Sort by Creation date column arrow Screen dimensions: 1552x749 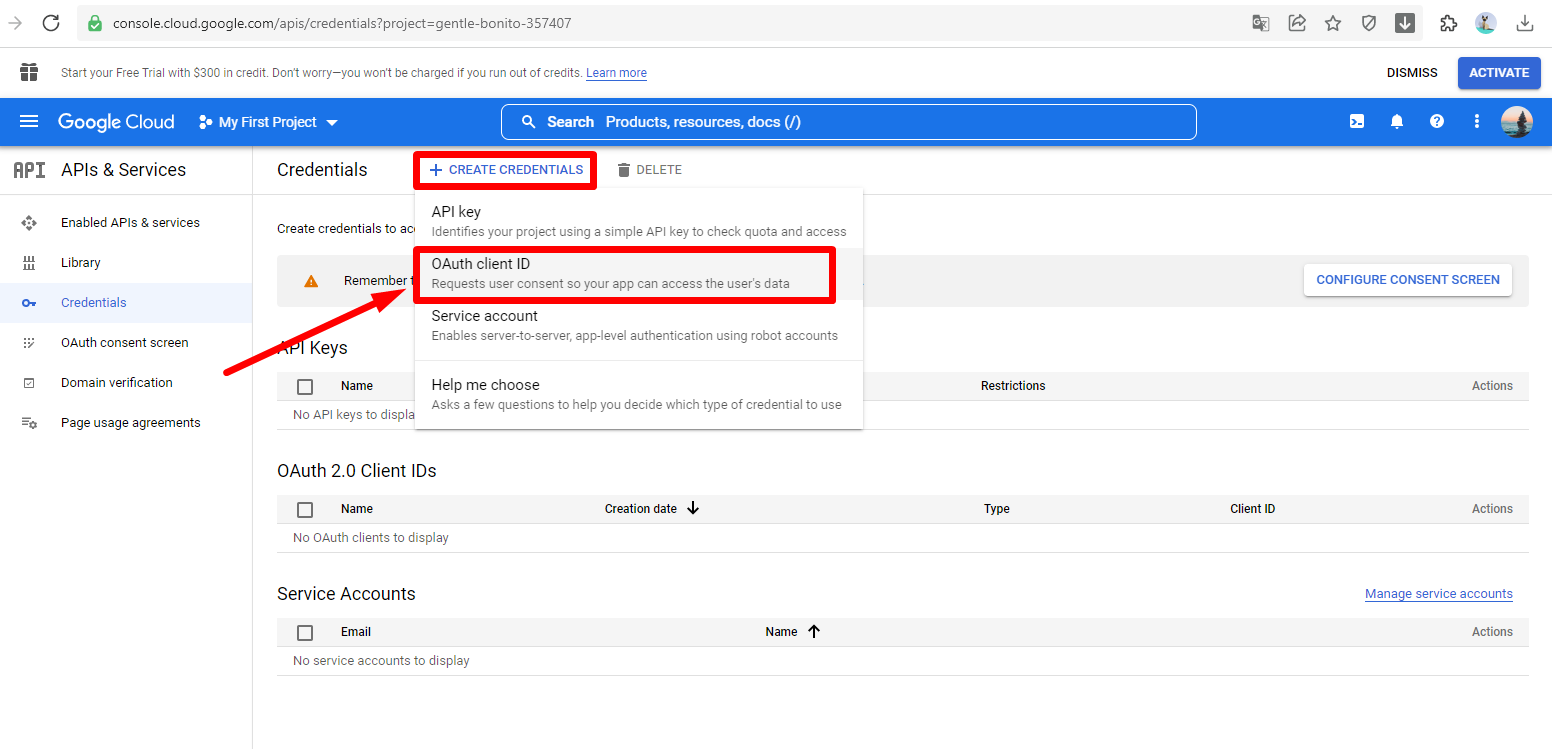(x=693, y=509)
